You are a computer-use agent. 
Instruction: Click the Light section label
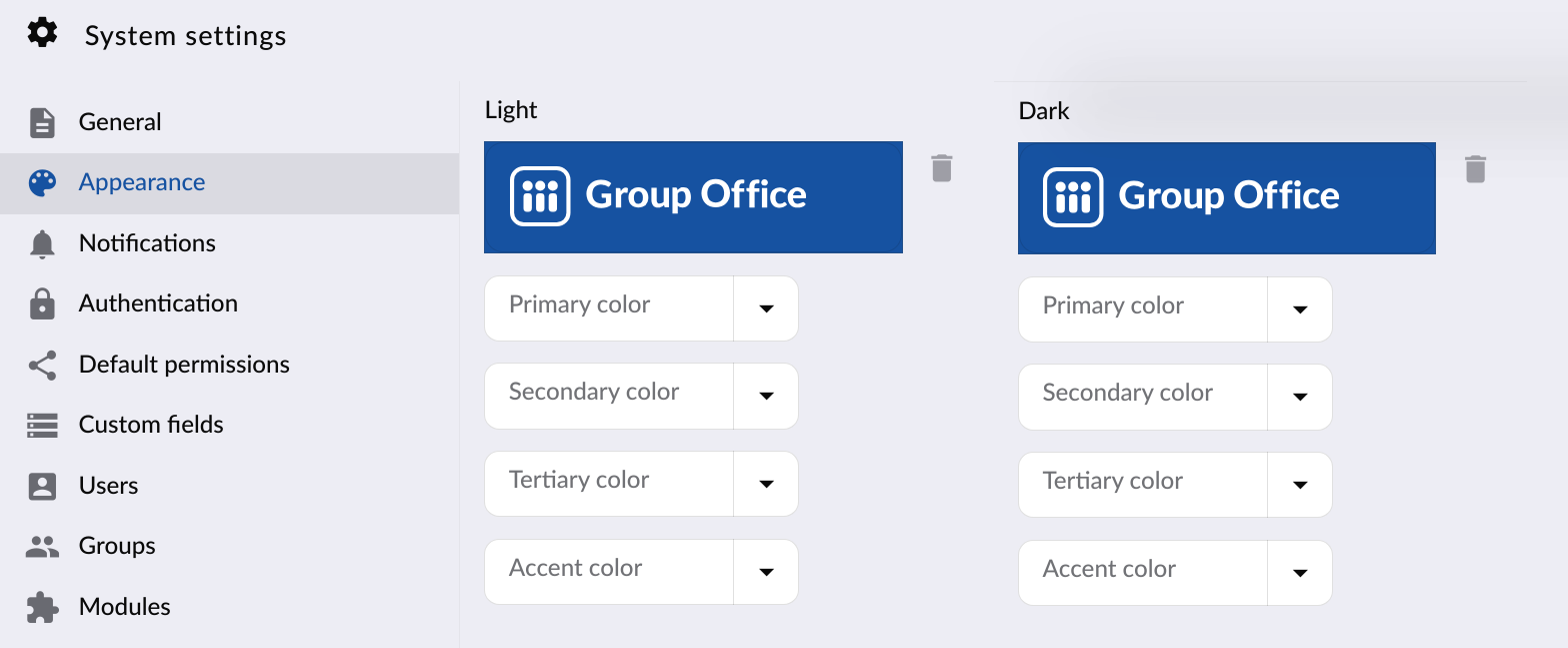[x=511, y=110]
